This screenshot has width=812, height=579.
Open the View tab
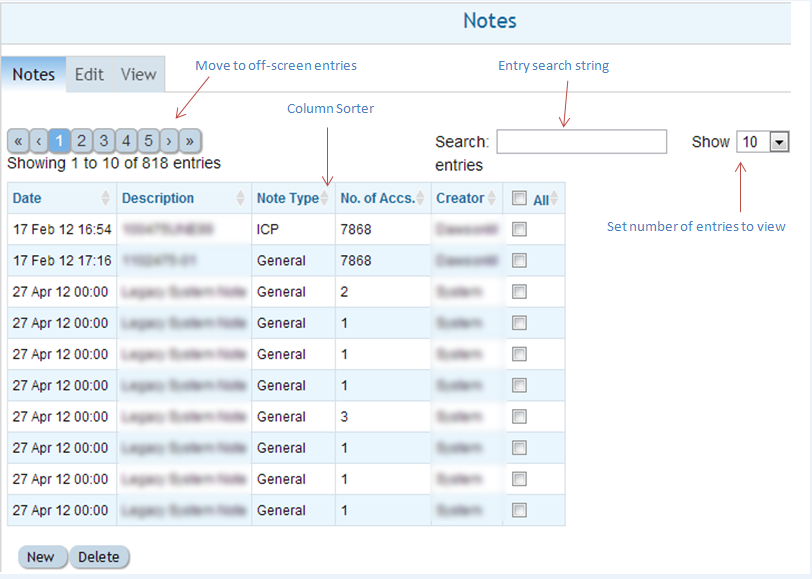[139, 75]
